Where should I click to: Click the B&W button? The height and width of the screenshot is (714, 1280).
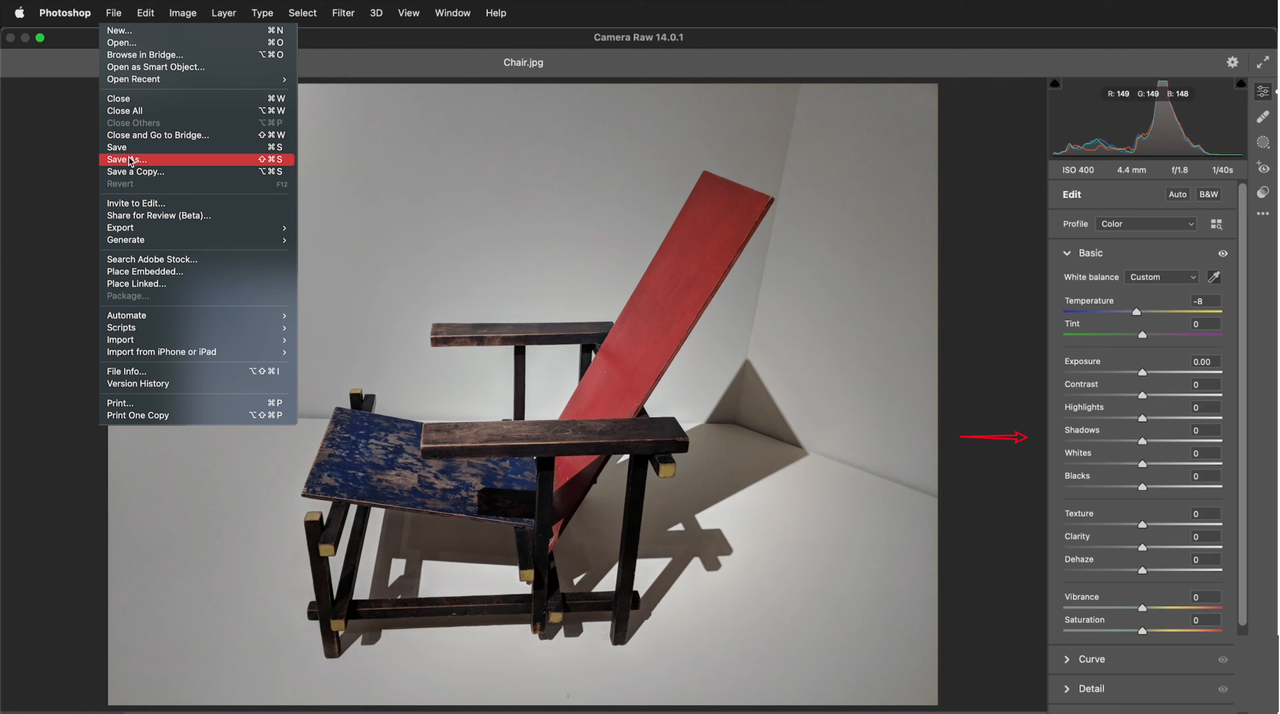click(1209, 194)
